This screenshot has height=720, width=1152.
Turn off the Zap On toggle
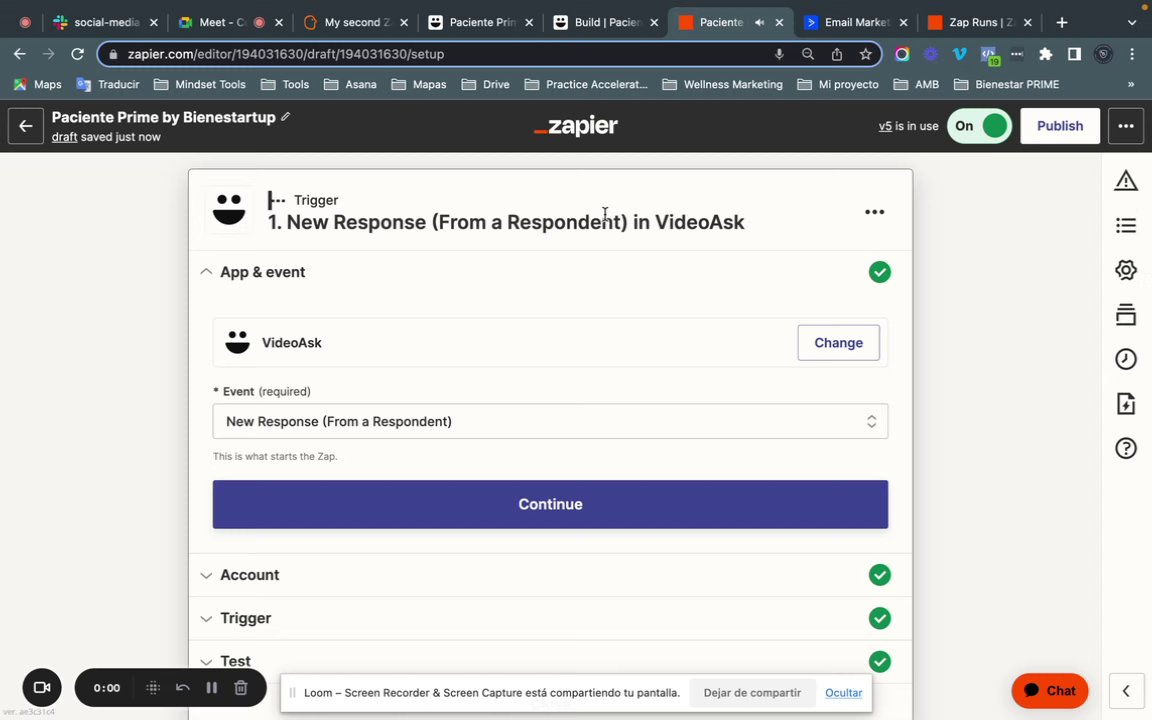click(x=979, y=126)
